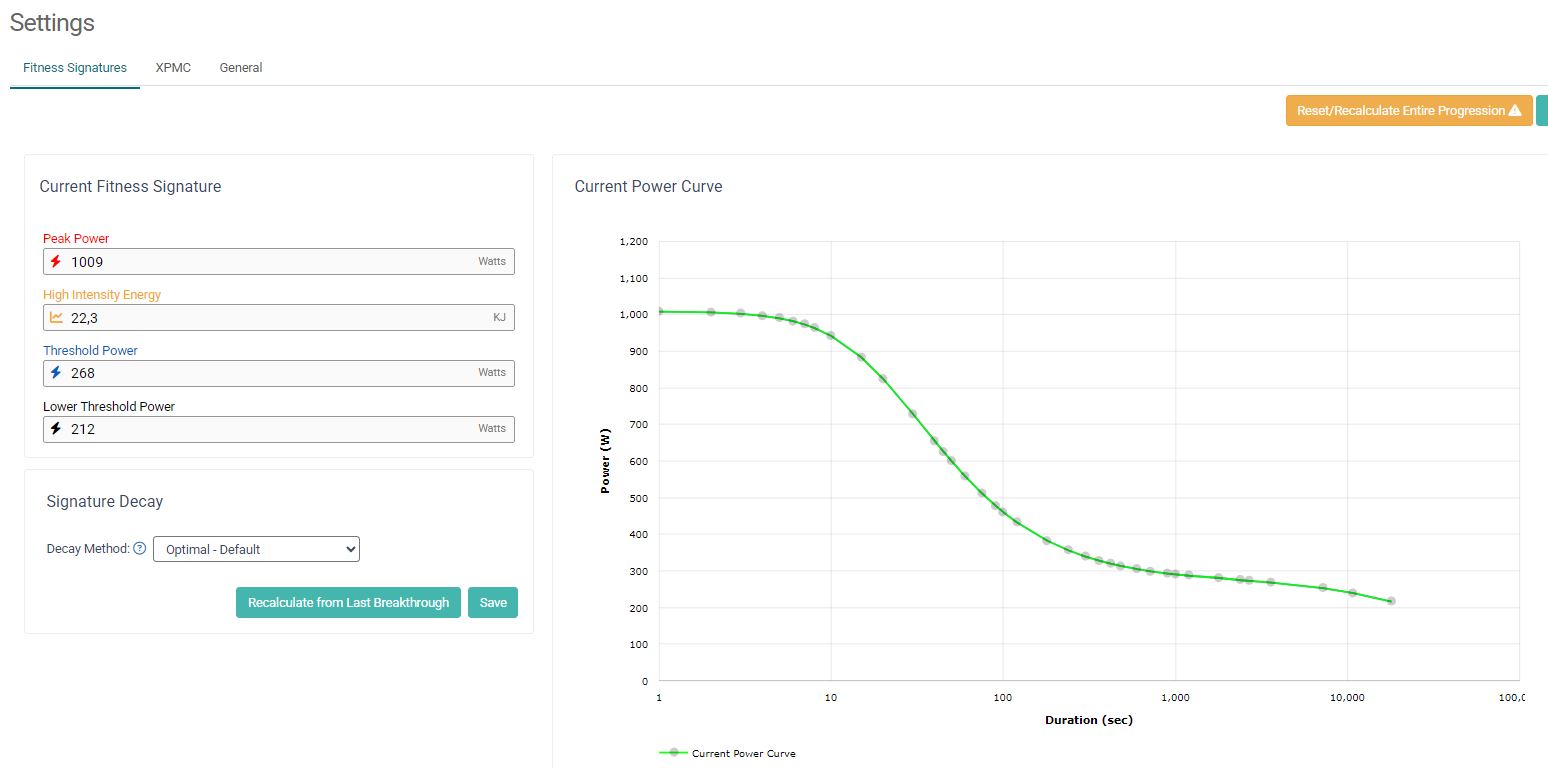Click the 1-second data point on power curve
The width and height of the screenshot is (1548, 768).
pos(658,311)
